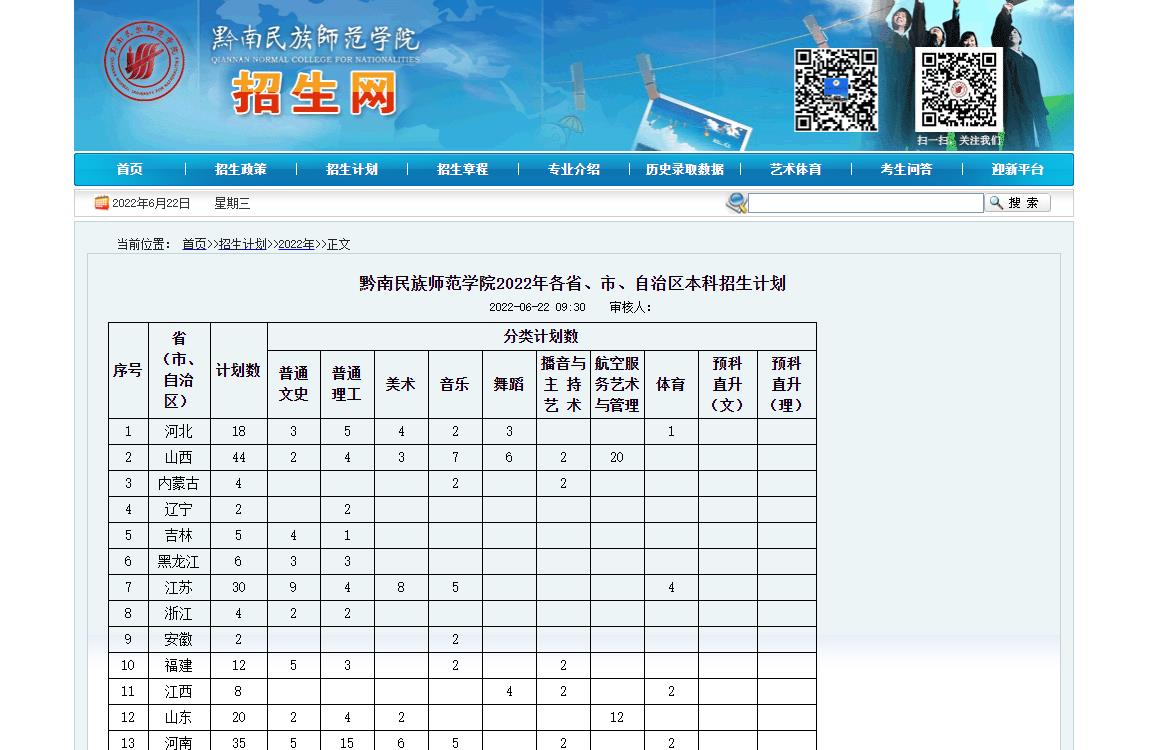Click the 福建 province cell
The width and height of the screenshot is (1150, 750).
point(178,666)
